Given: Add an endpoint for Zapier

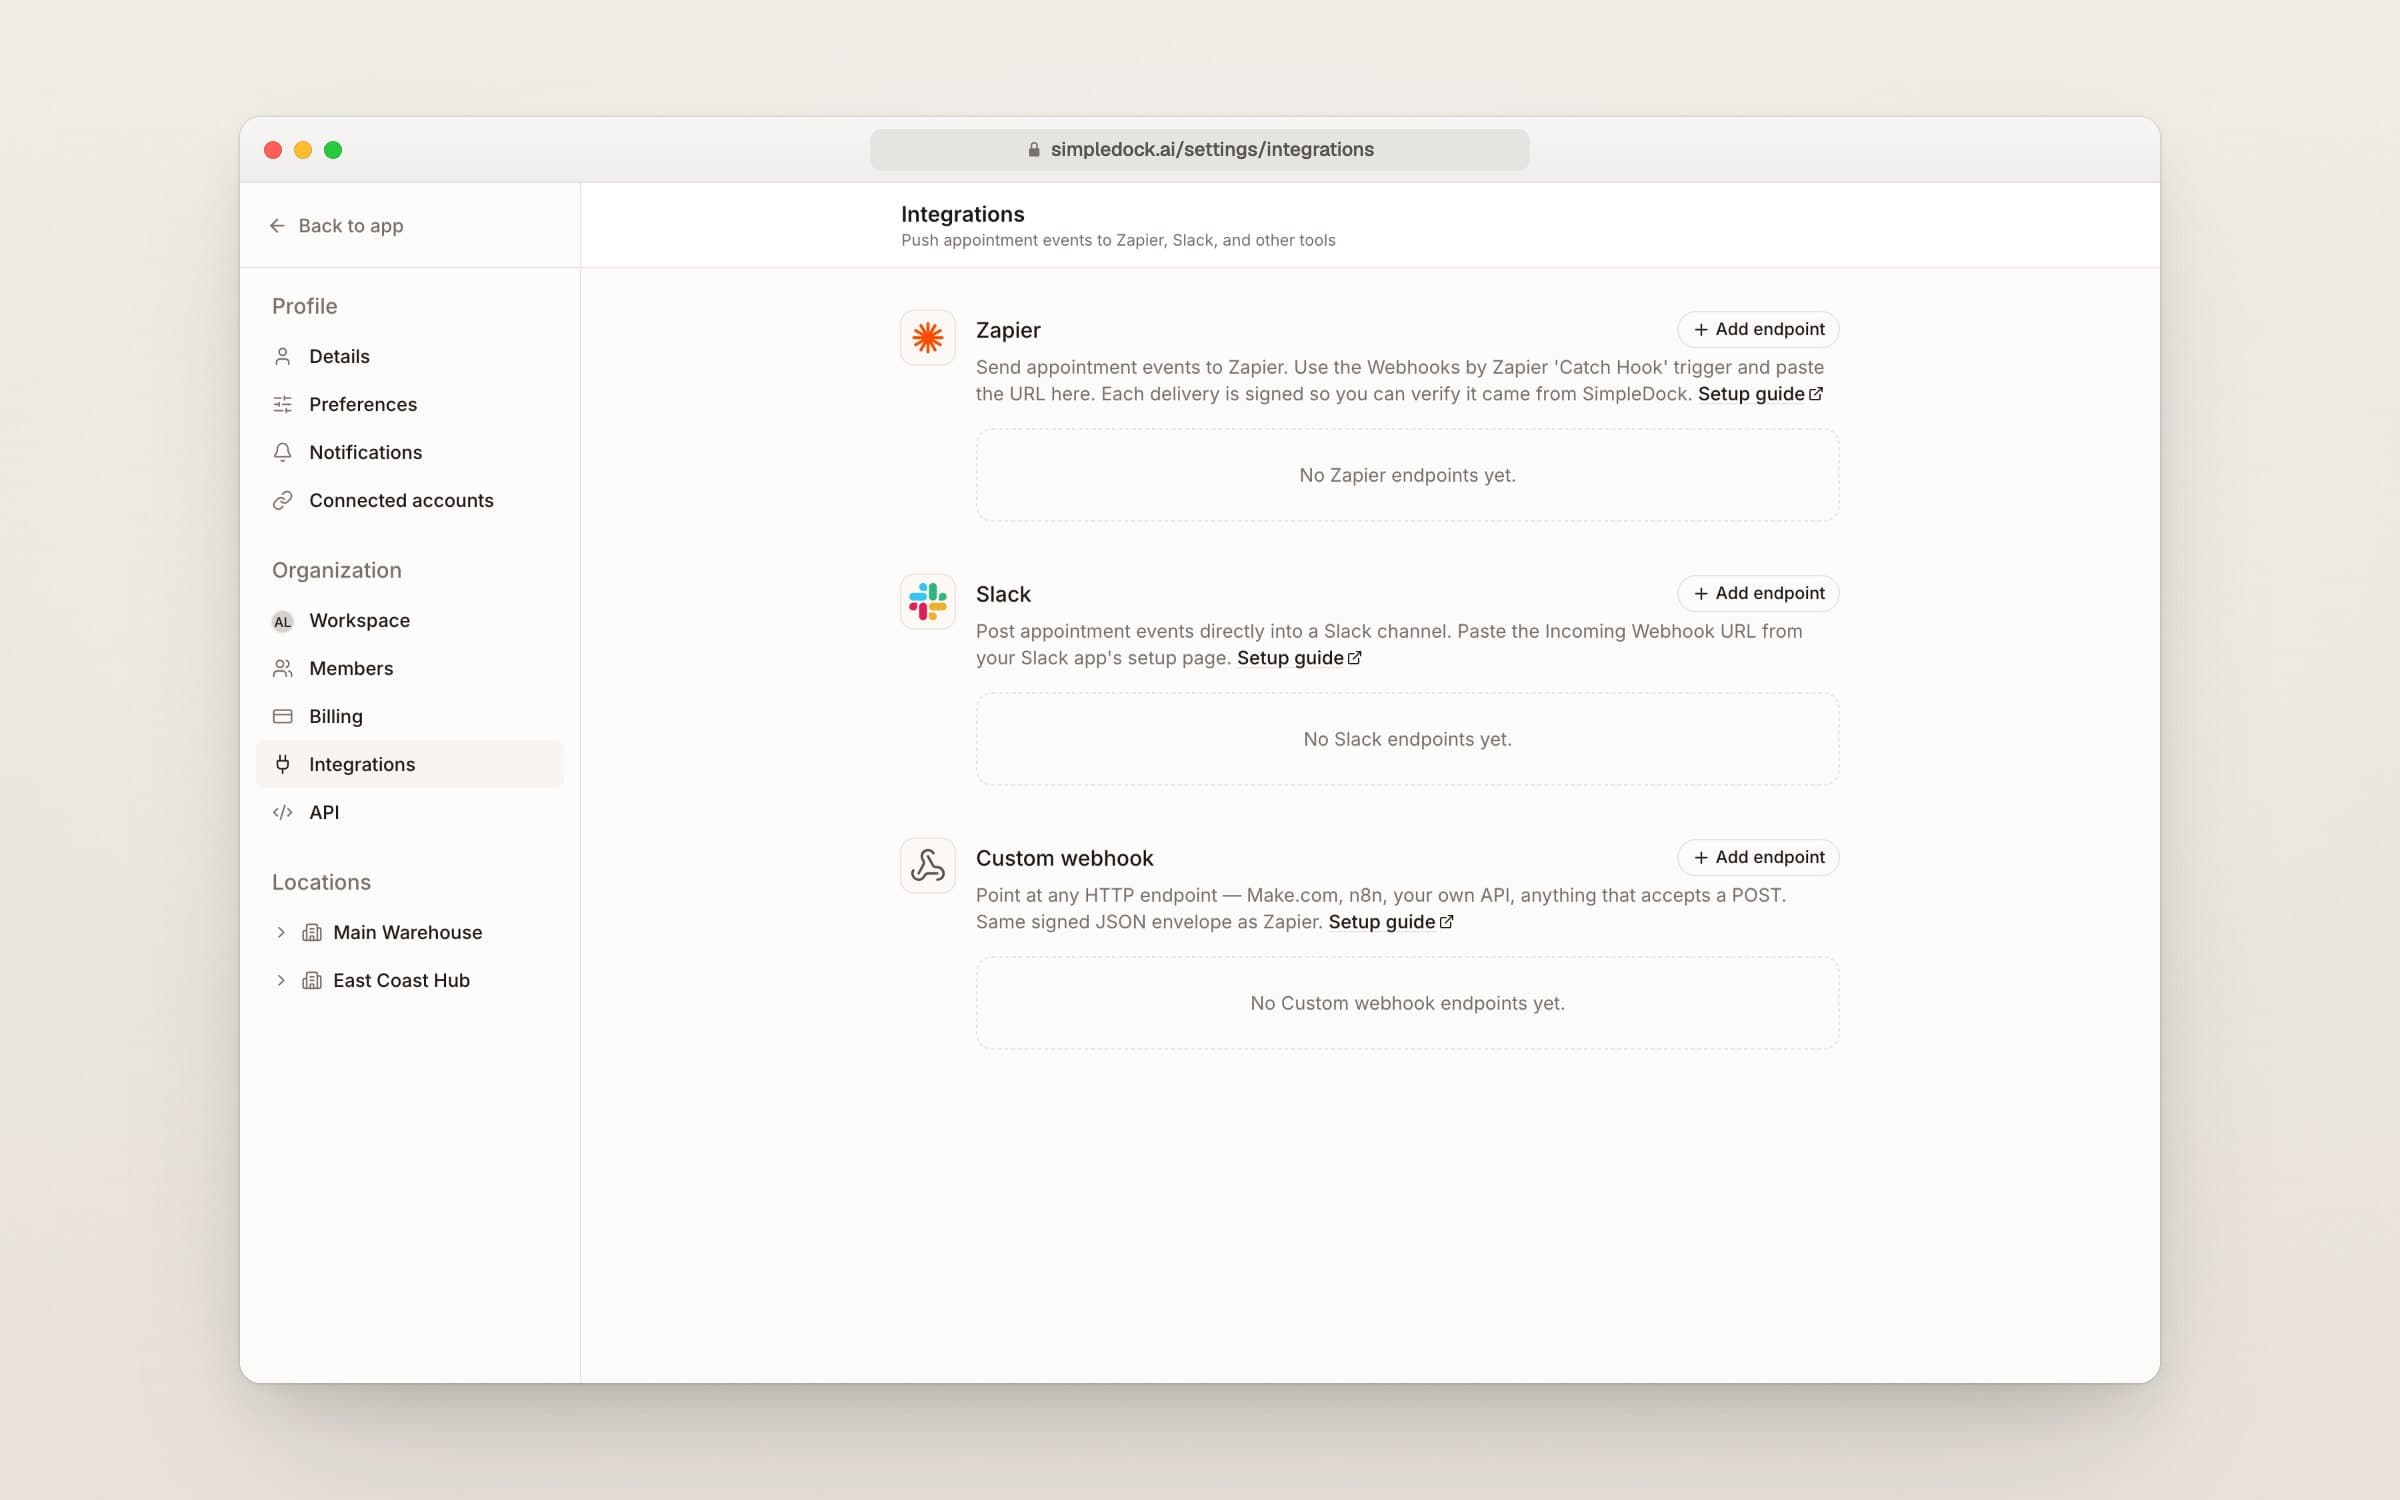Looking at the screenshot, I should [1758, 330].
